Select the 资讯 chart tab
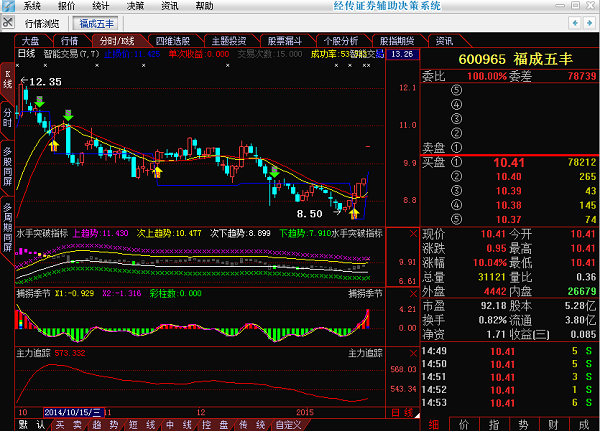This screenshot has width=600, height=431. [444, 41]
